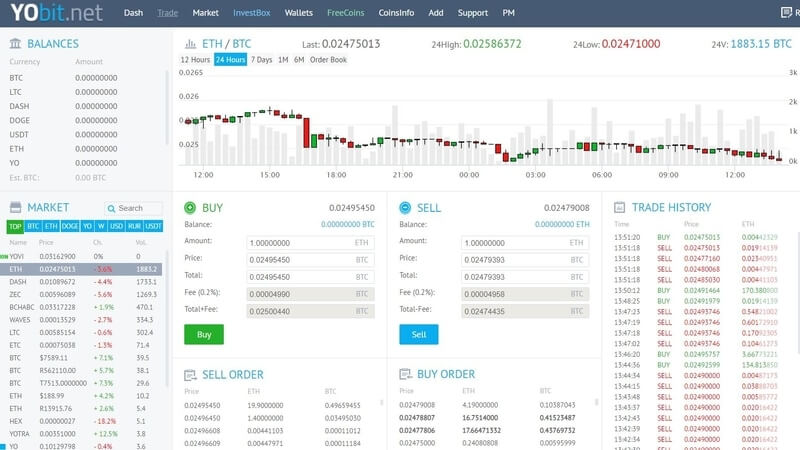Switch chart to 6M range

pos(299,60)
